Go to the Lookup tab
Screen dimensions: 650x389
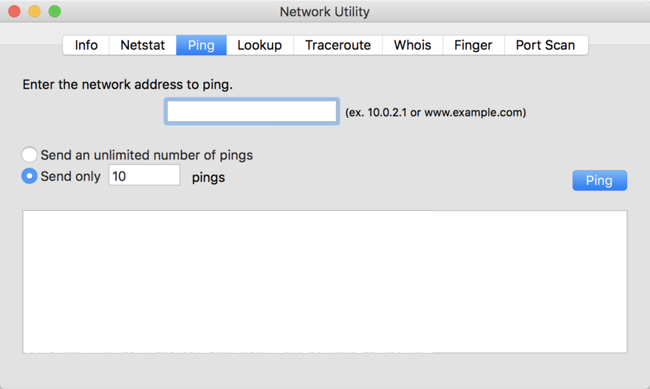coord(260,45)
